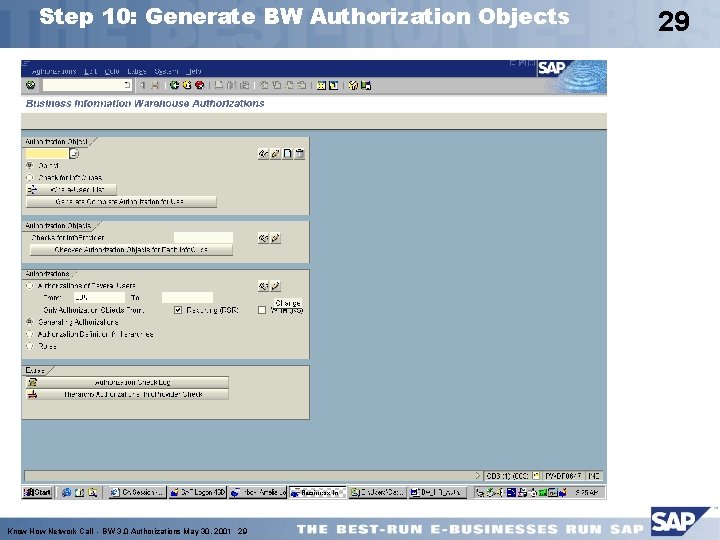Open the Authorizations menu
Screen dimensions: 720x540
pyautogui.click(x=54, y=71)
